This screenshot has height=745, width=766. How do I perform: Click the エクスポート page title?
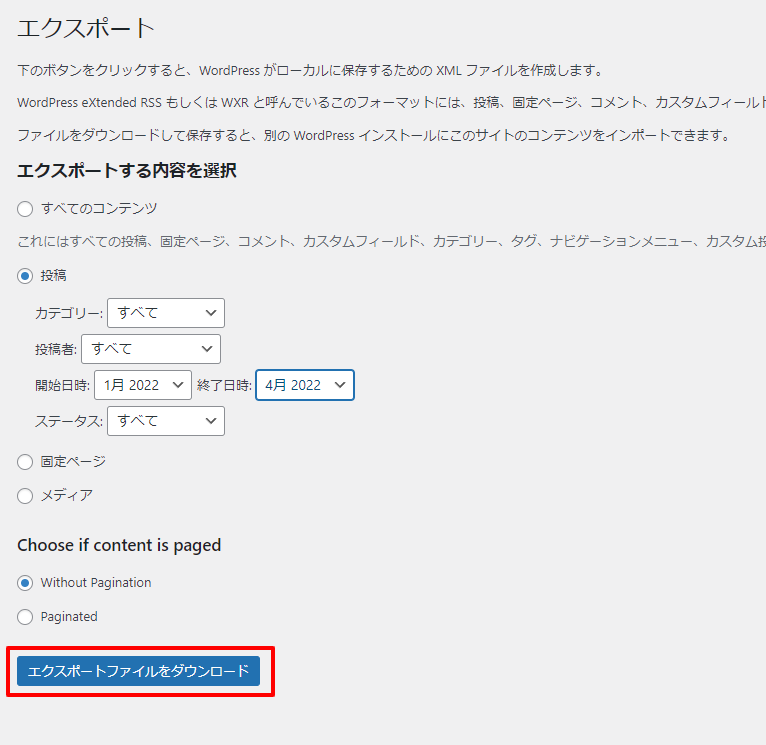pyautogui.click(x=86, y=28)
